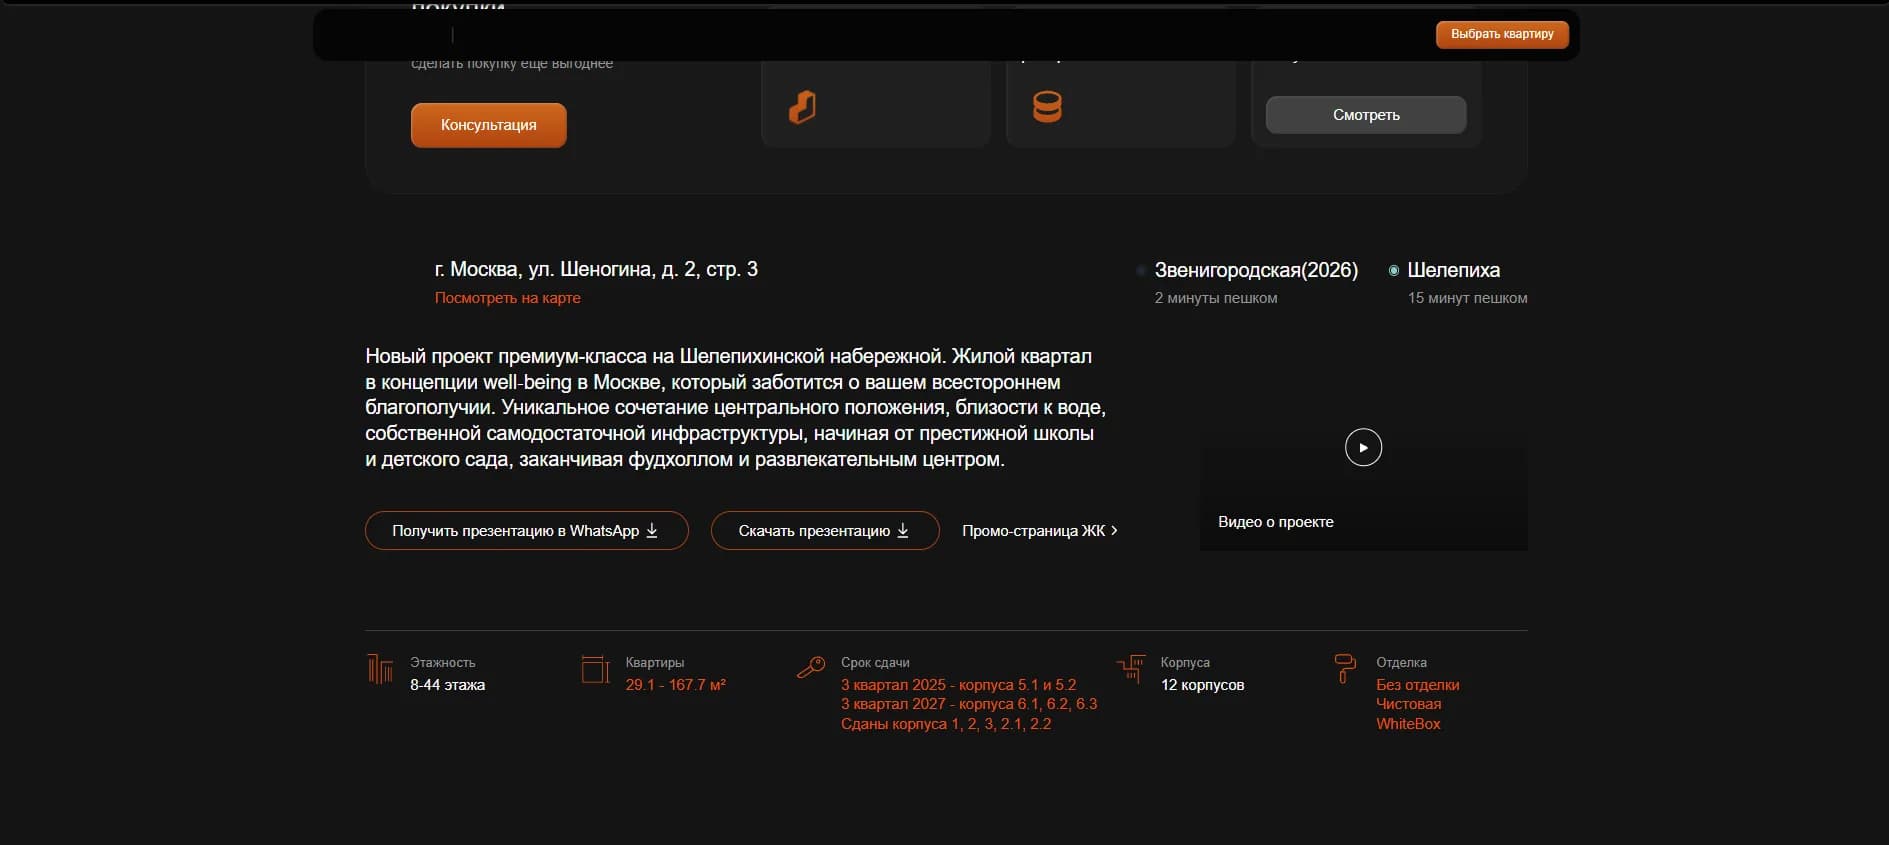This screenshot has width=1889, height=845.
Task: Click the Видео о проекте caption
Action: [1276, 522]
